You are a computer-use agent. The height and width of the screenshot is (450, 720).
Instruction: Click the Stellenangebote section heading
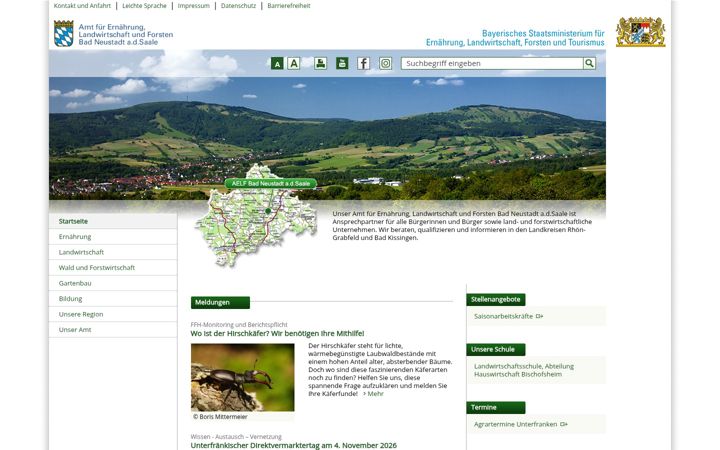496,299
